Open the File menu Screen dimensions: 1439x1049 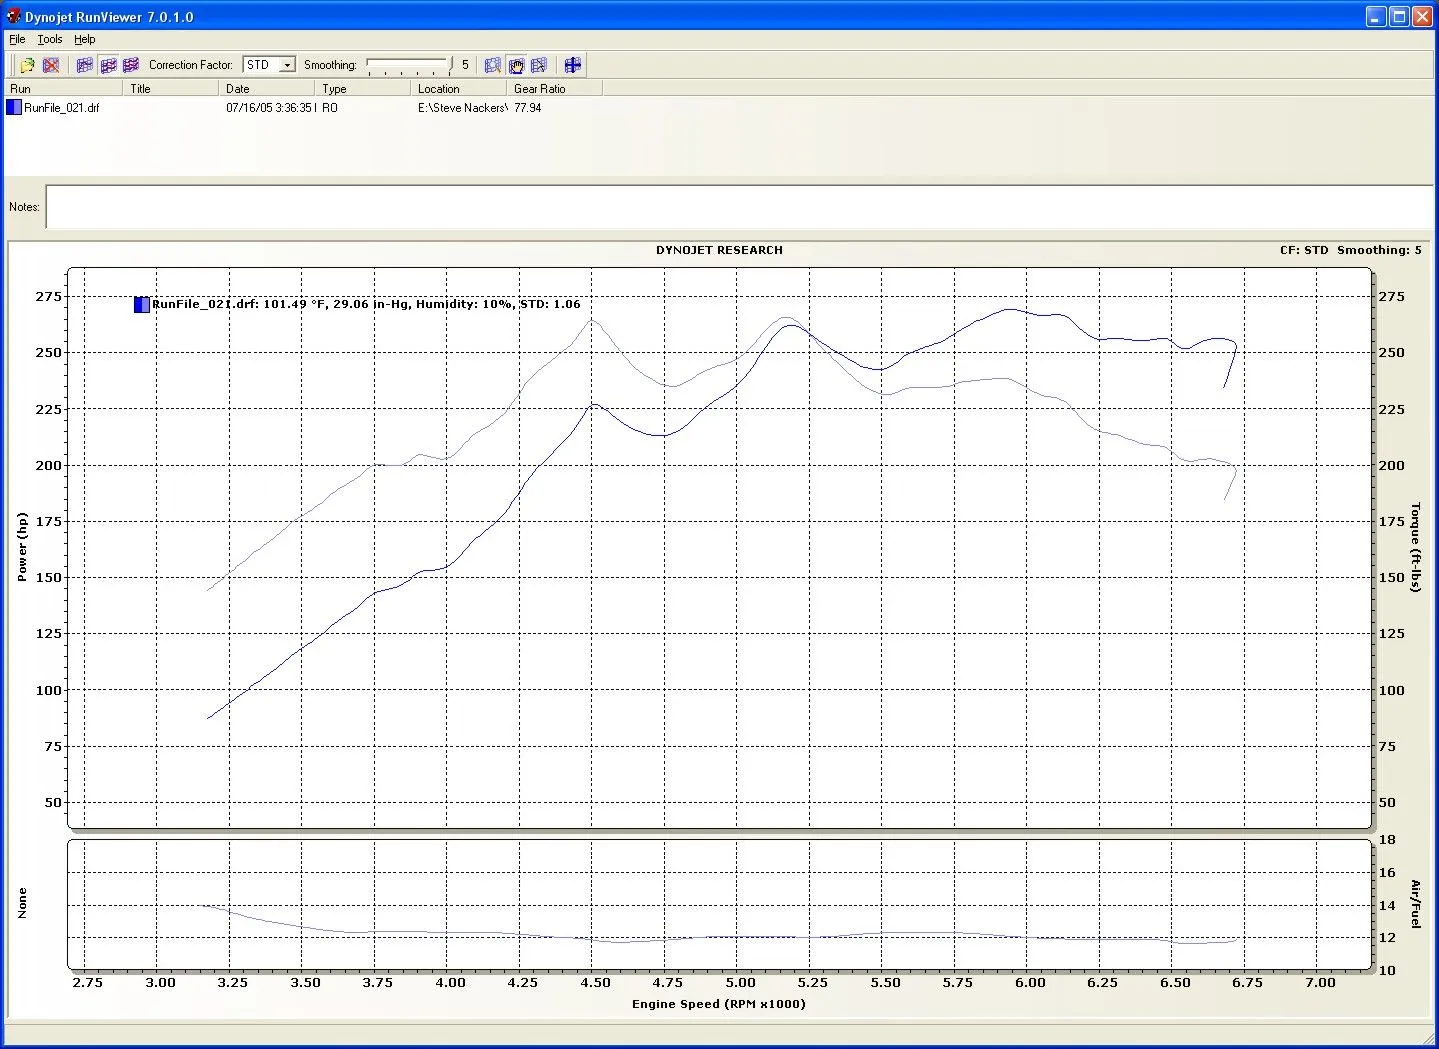click(x=17, y=39)
